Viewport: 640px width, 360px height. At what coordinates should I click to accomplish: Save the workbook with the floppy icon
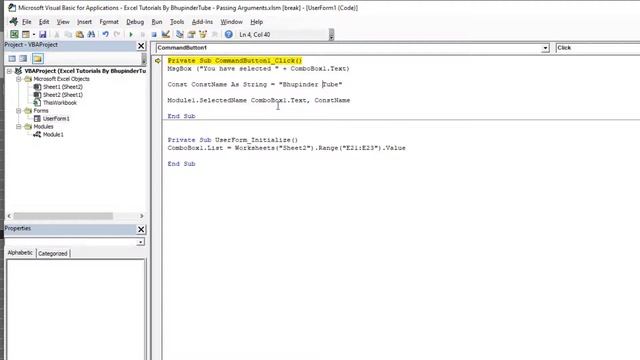[42, 35]
